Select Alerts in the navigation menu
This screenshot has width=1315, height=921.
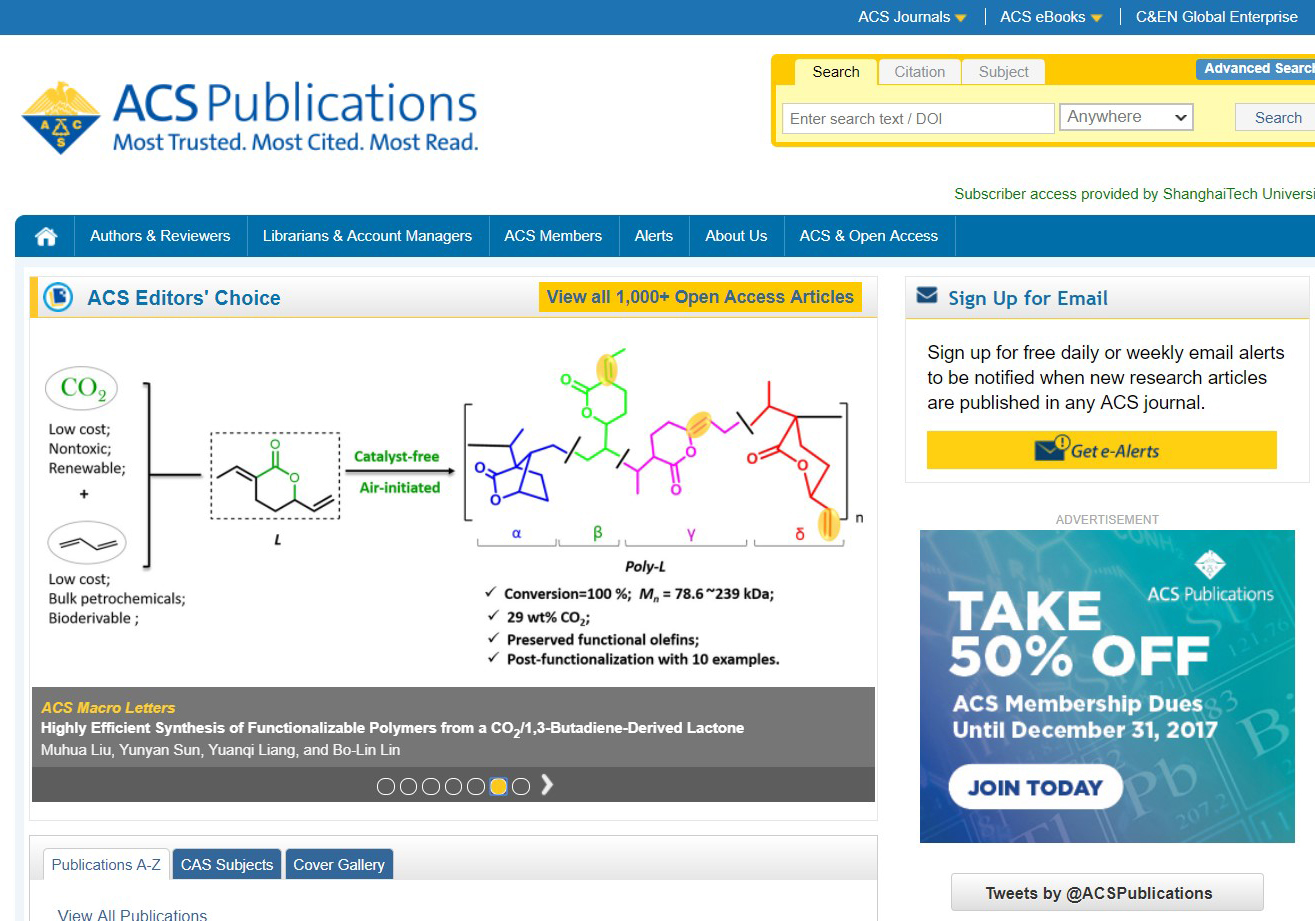point(654,235)
